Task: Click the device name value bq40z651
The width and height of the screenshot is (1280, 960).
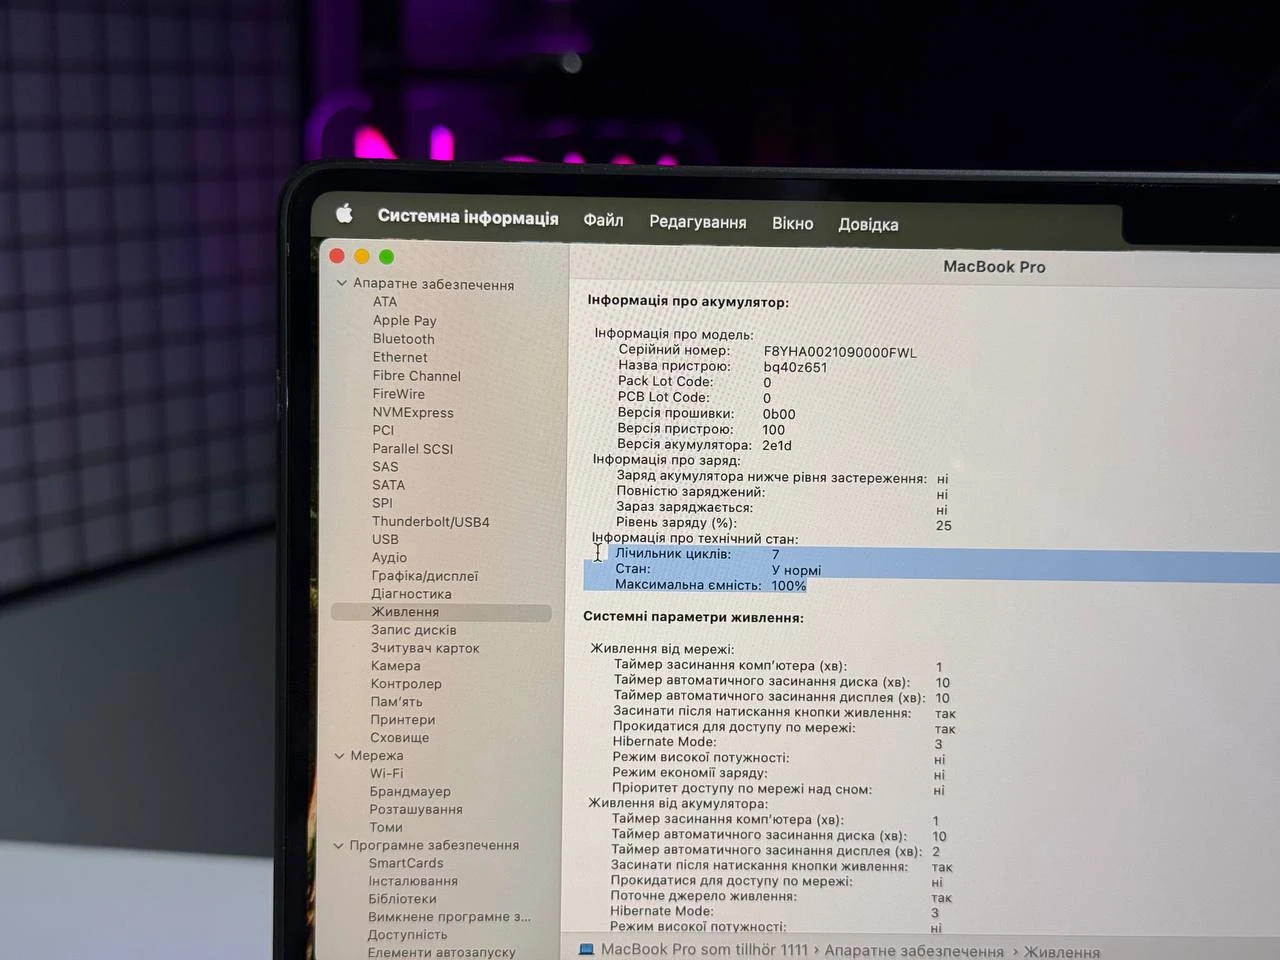Action: [x=795, y=367]
